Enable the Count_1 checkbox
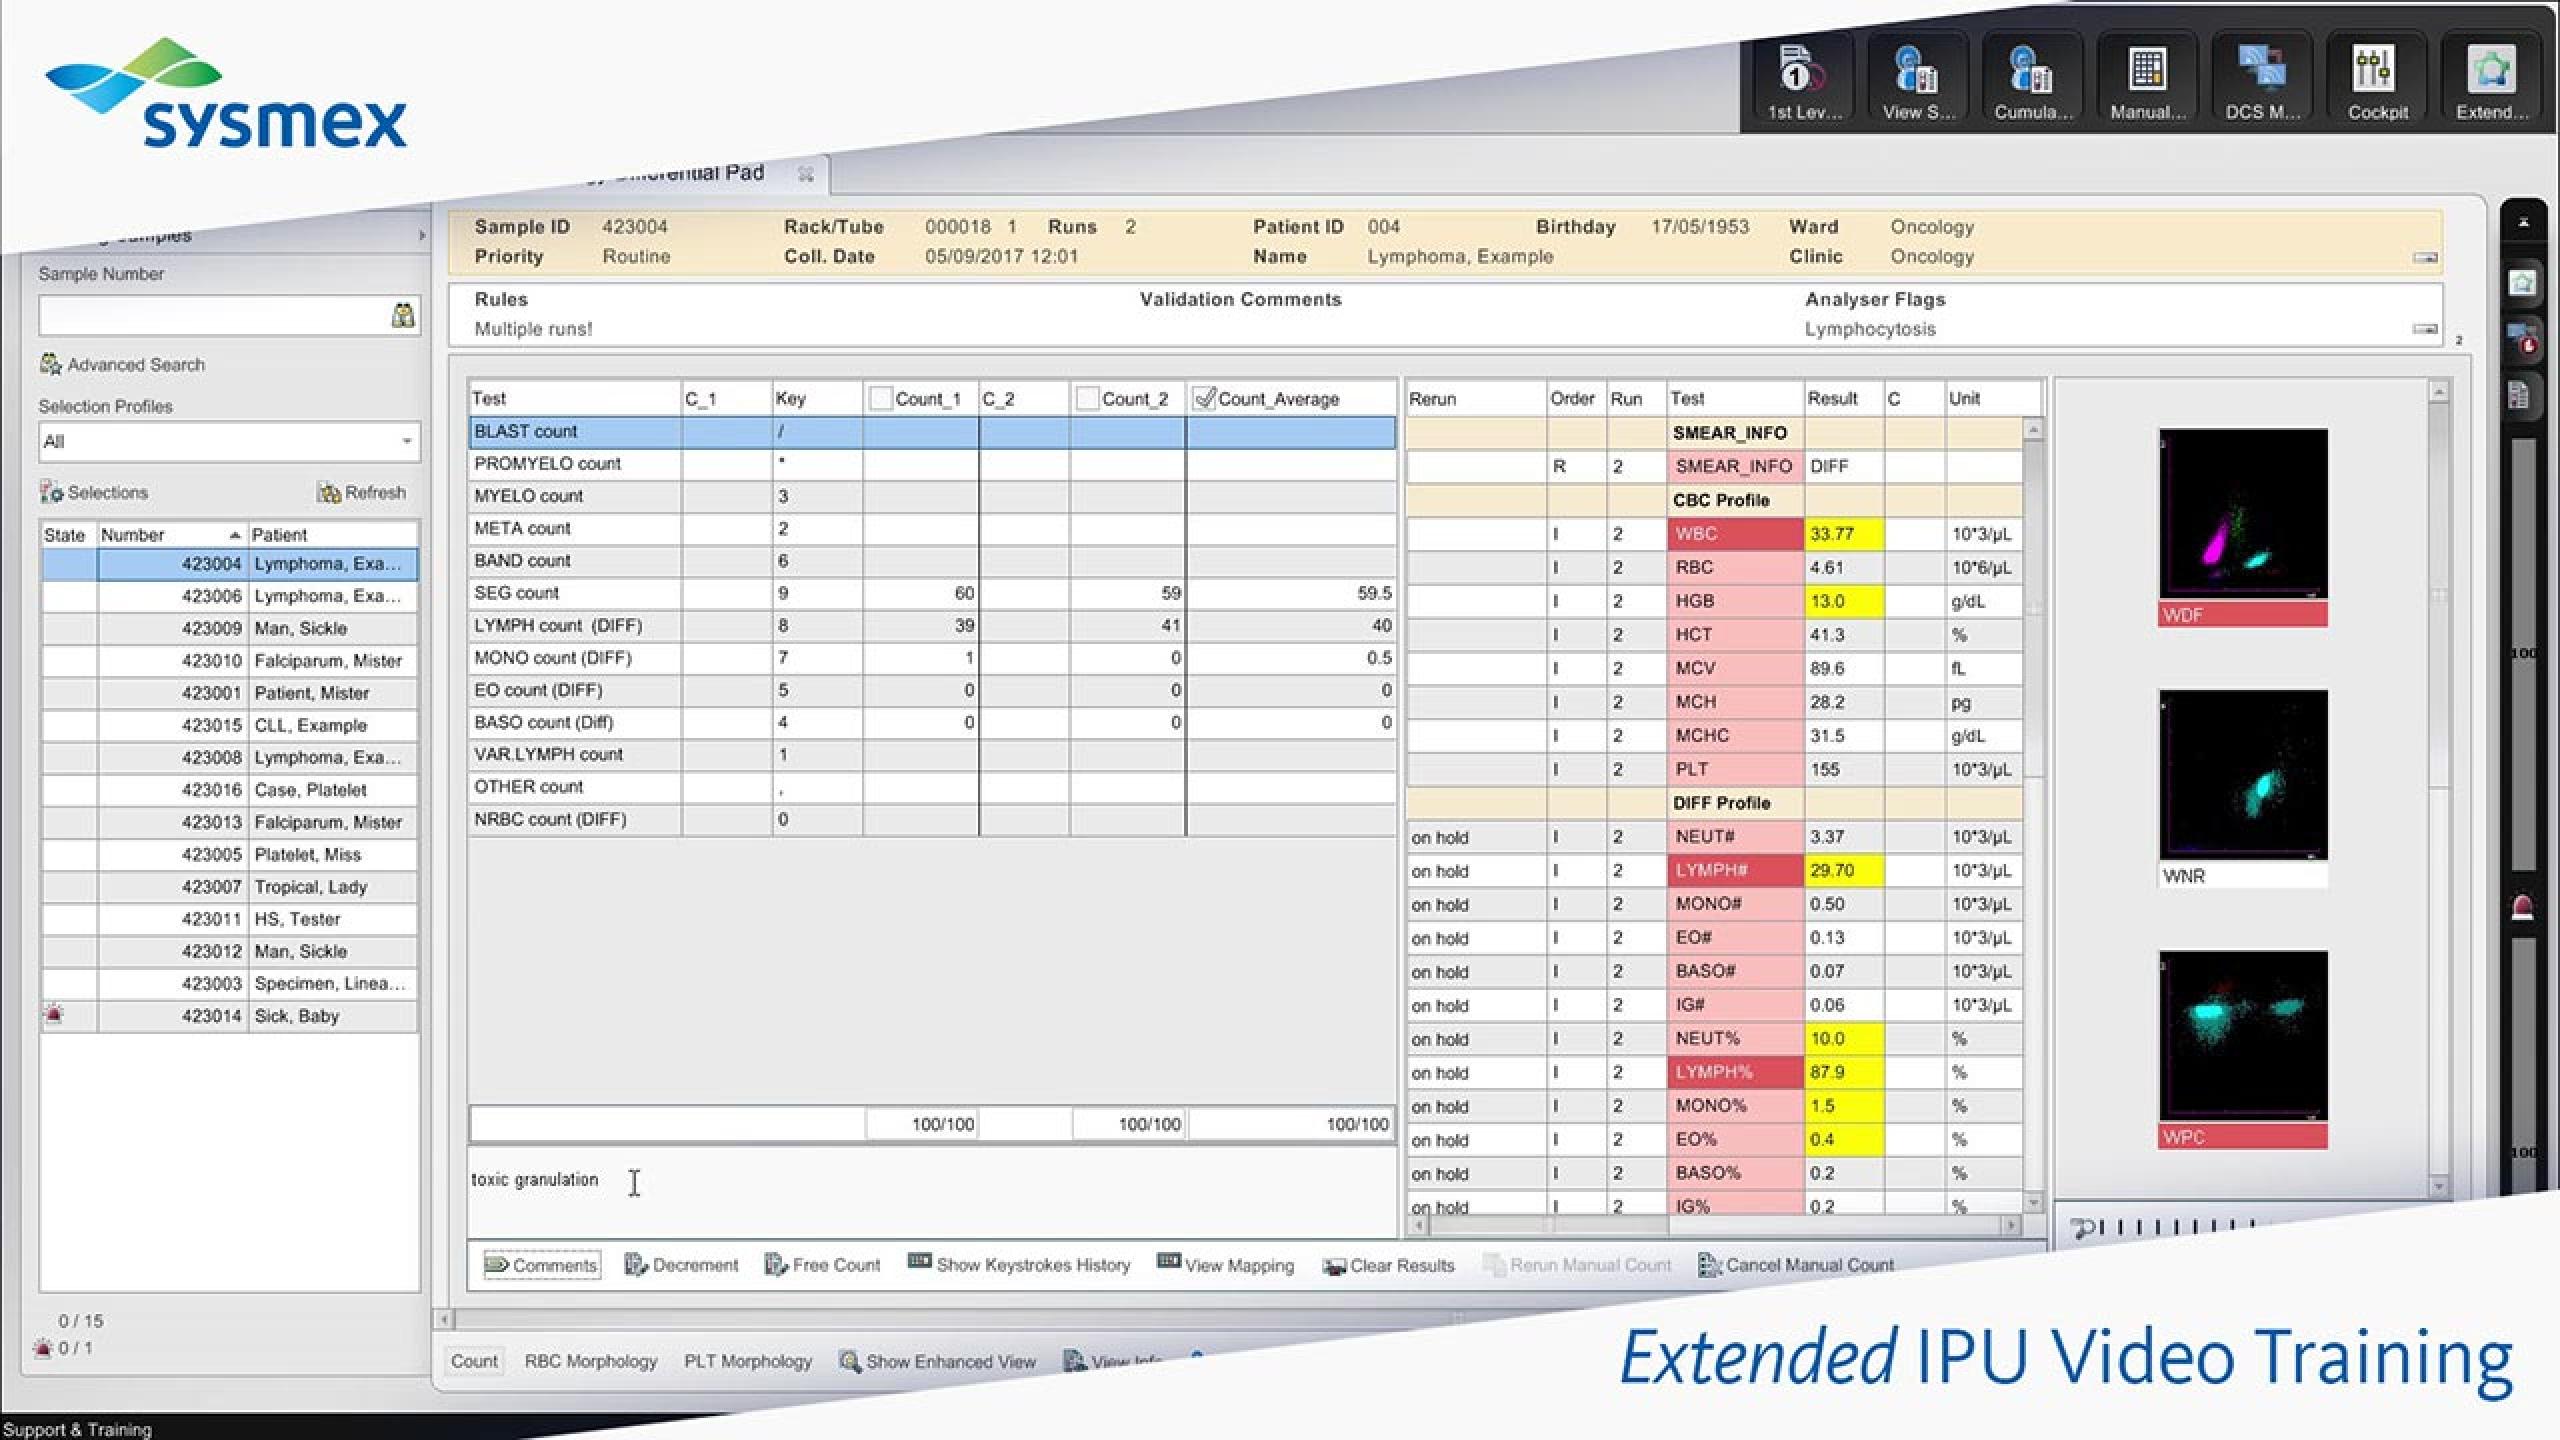The width and height of the screenshot is (2560, 1440). pos(880,399)
